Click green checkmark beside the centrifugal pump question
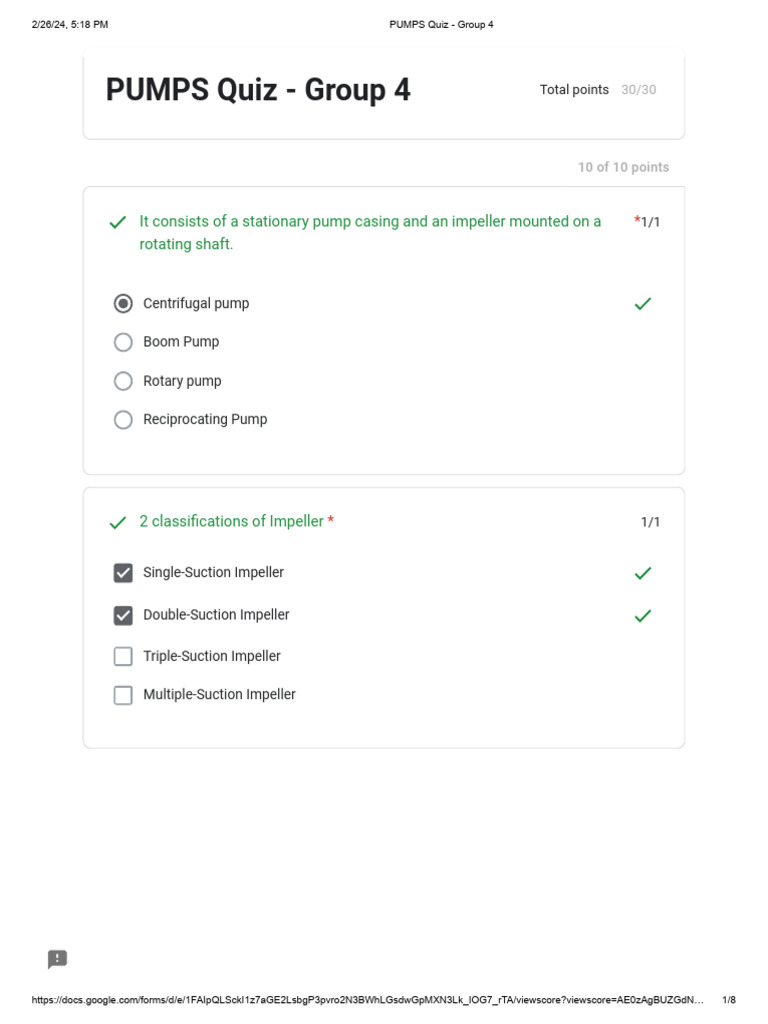 [118, 222]
